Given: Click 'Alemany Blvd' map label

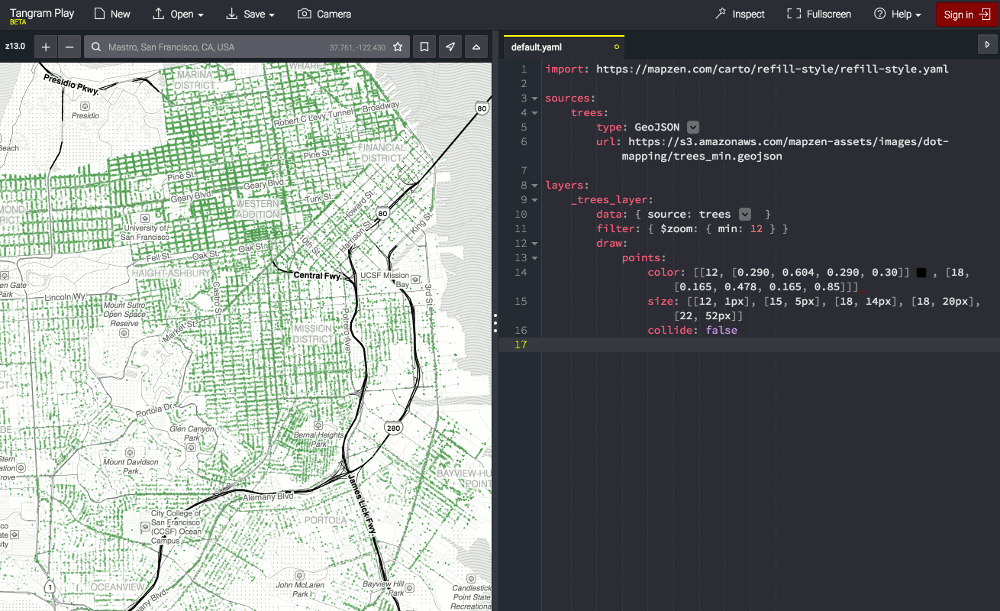Looking at the screenshot, I should 268,497.
